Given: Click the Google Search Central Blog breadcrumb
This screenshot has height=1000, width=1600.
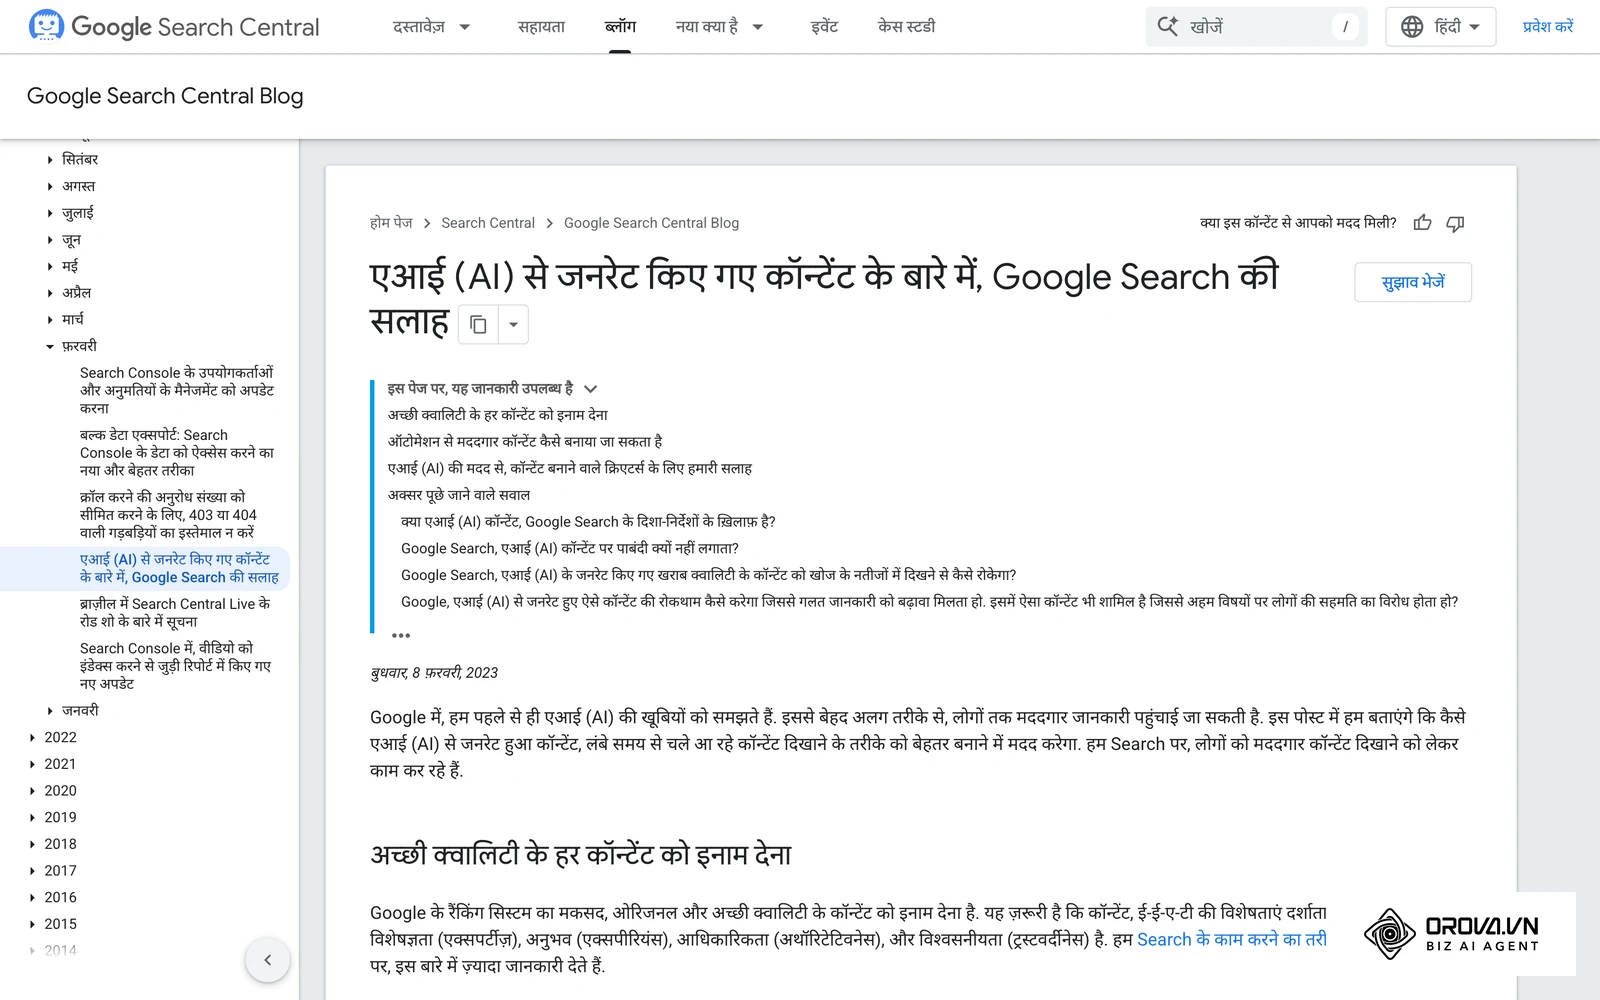Looking at the screenshot, I should [x=651, y=223].
